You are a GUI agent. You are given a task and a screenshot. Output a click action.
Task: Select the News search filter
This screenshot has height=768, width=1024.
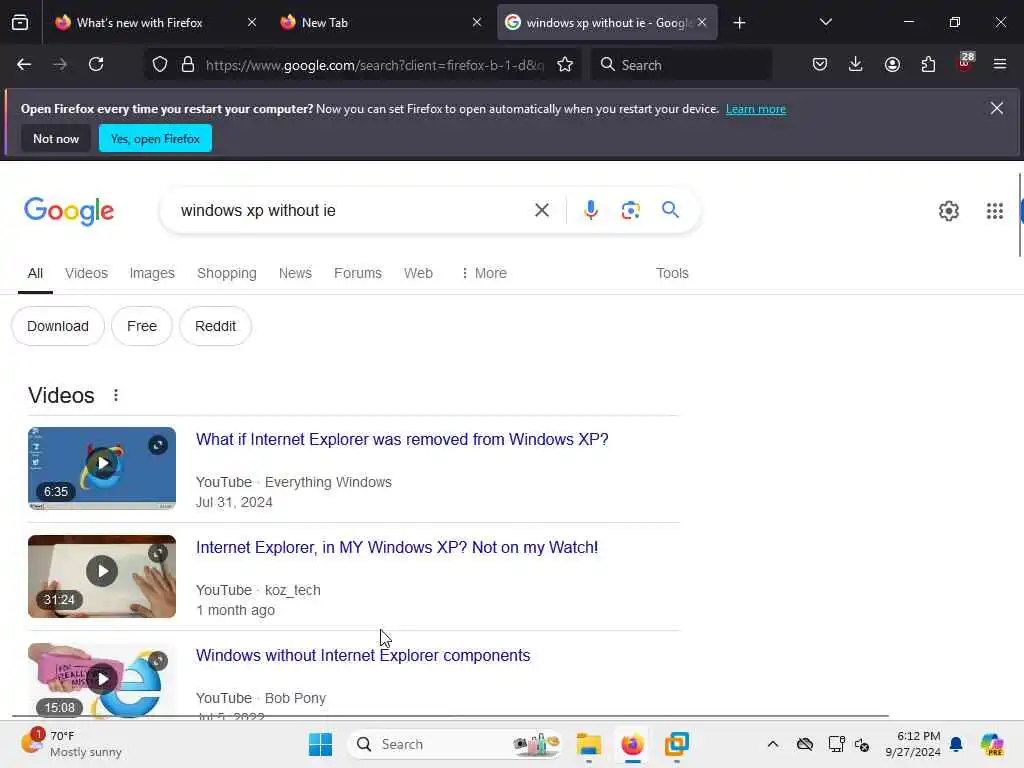295,273
